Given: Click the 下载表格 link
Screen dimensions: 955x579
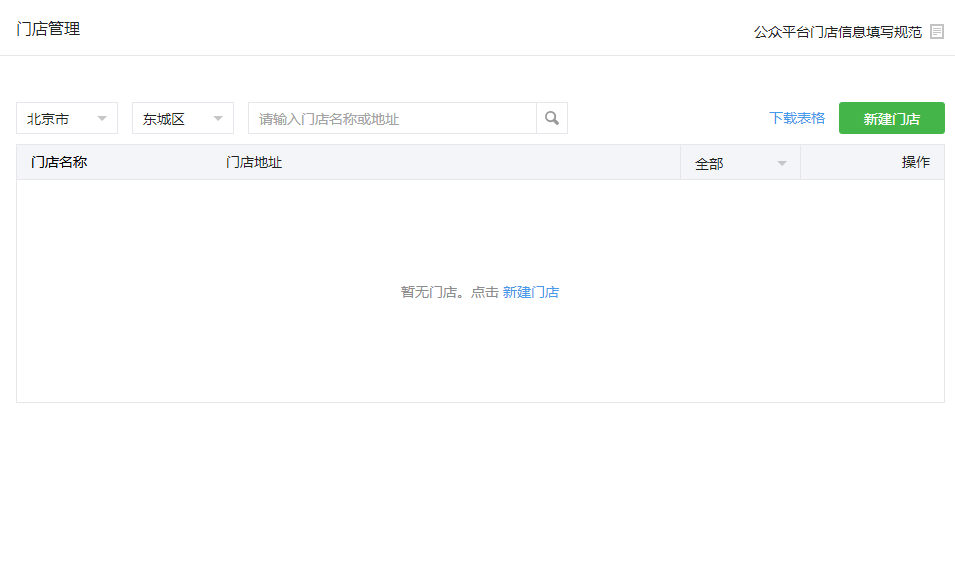Looking at the screenshot, I should tap(797, 118).
